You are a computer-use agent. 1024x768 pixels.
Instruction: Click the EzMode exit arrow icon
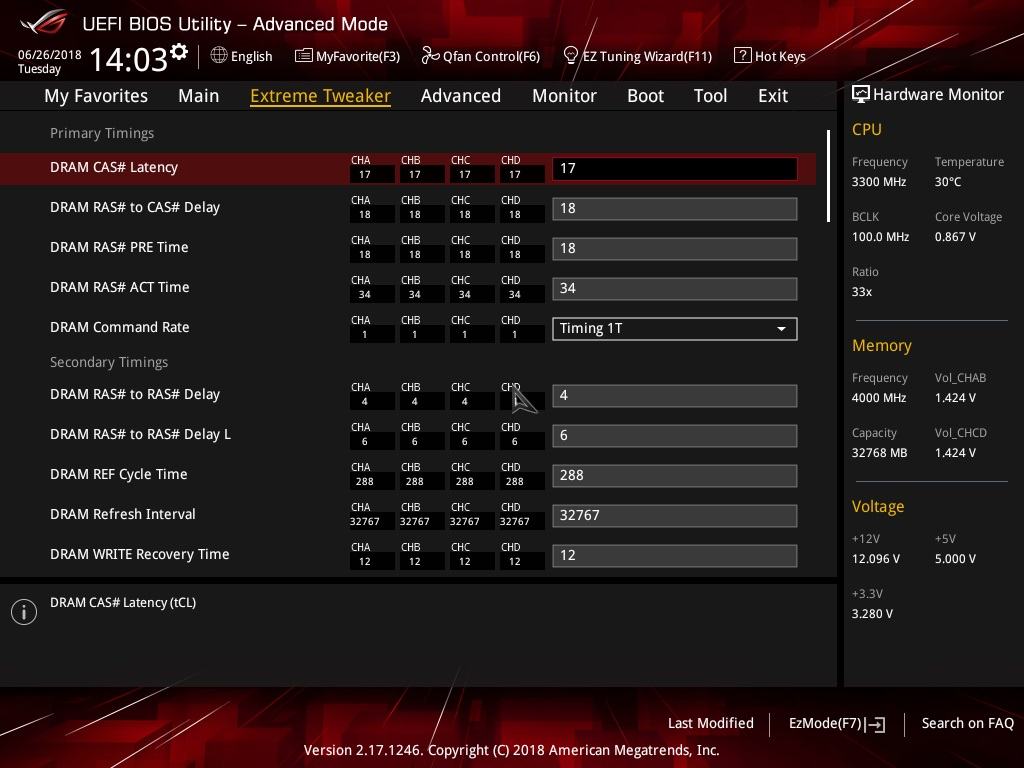point(875,724)
